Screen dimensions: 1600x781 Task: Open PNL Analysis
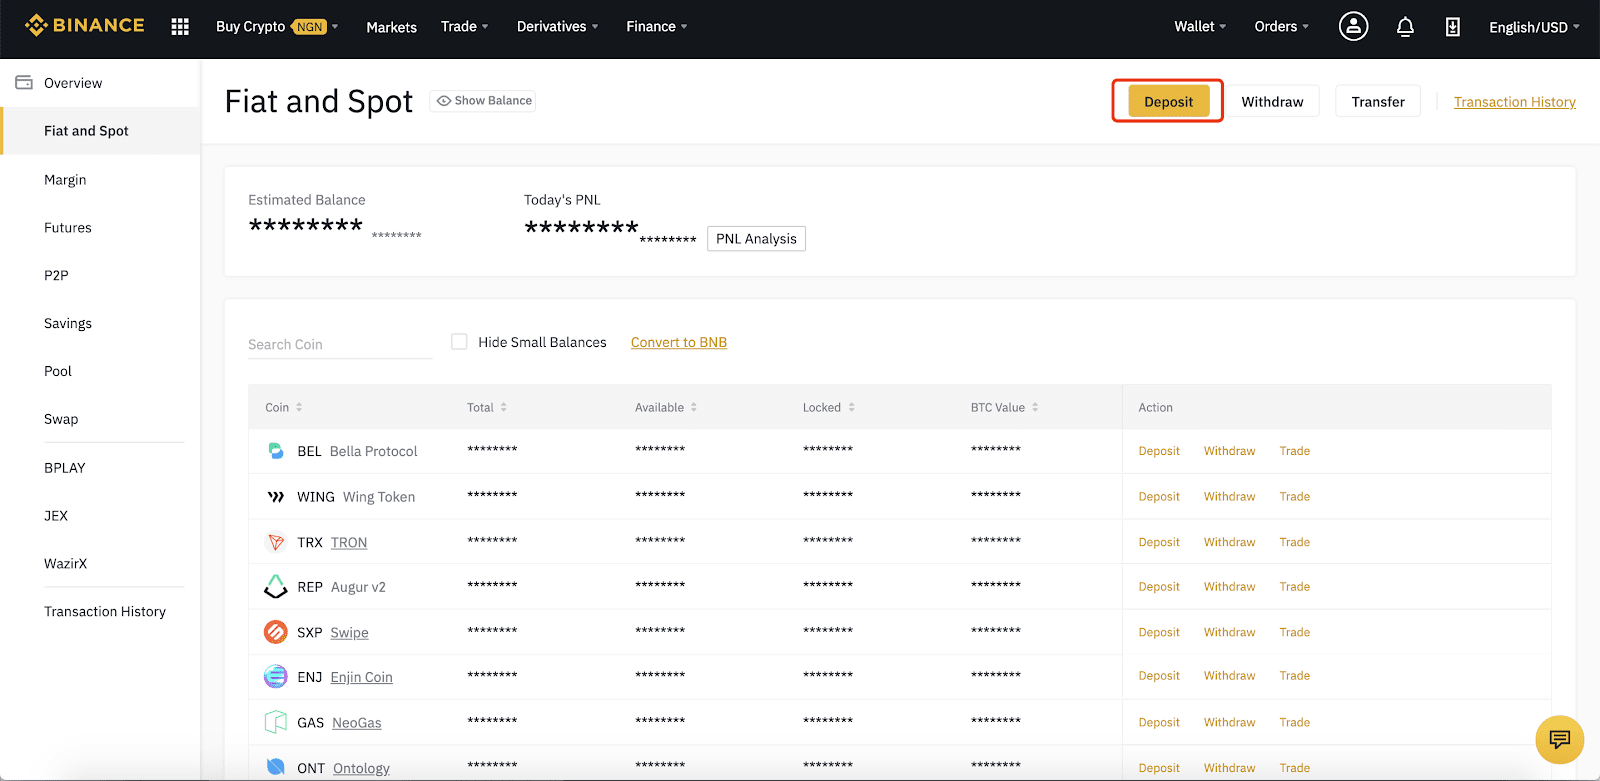[756, 239]
